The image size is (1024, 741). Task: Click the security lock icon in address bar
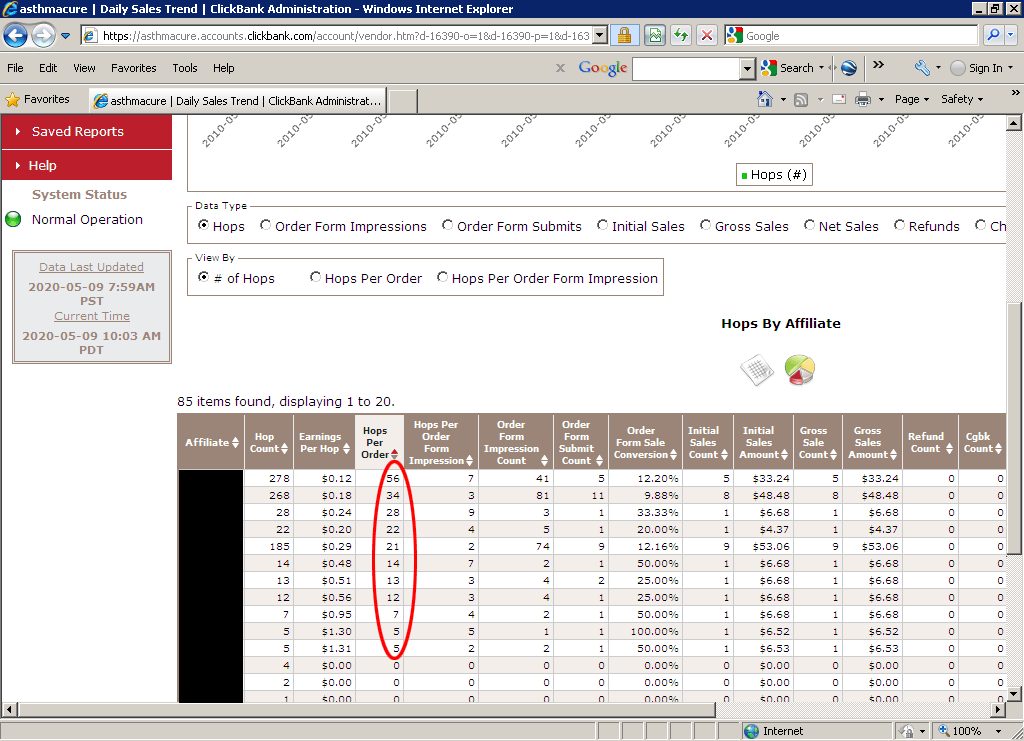[624, 36]
